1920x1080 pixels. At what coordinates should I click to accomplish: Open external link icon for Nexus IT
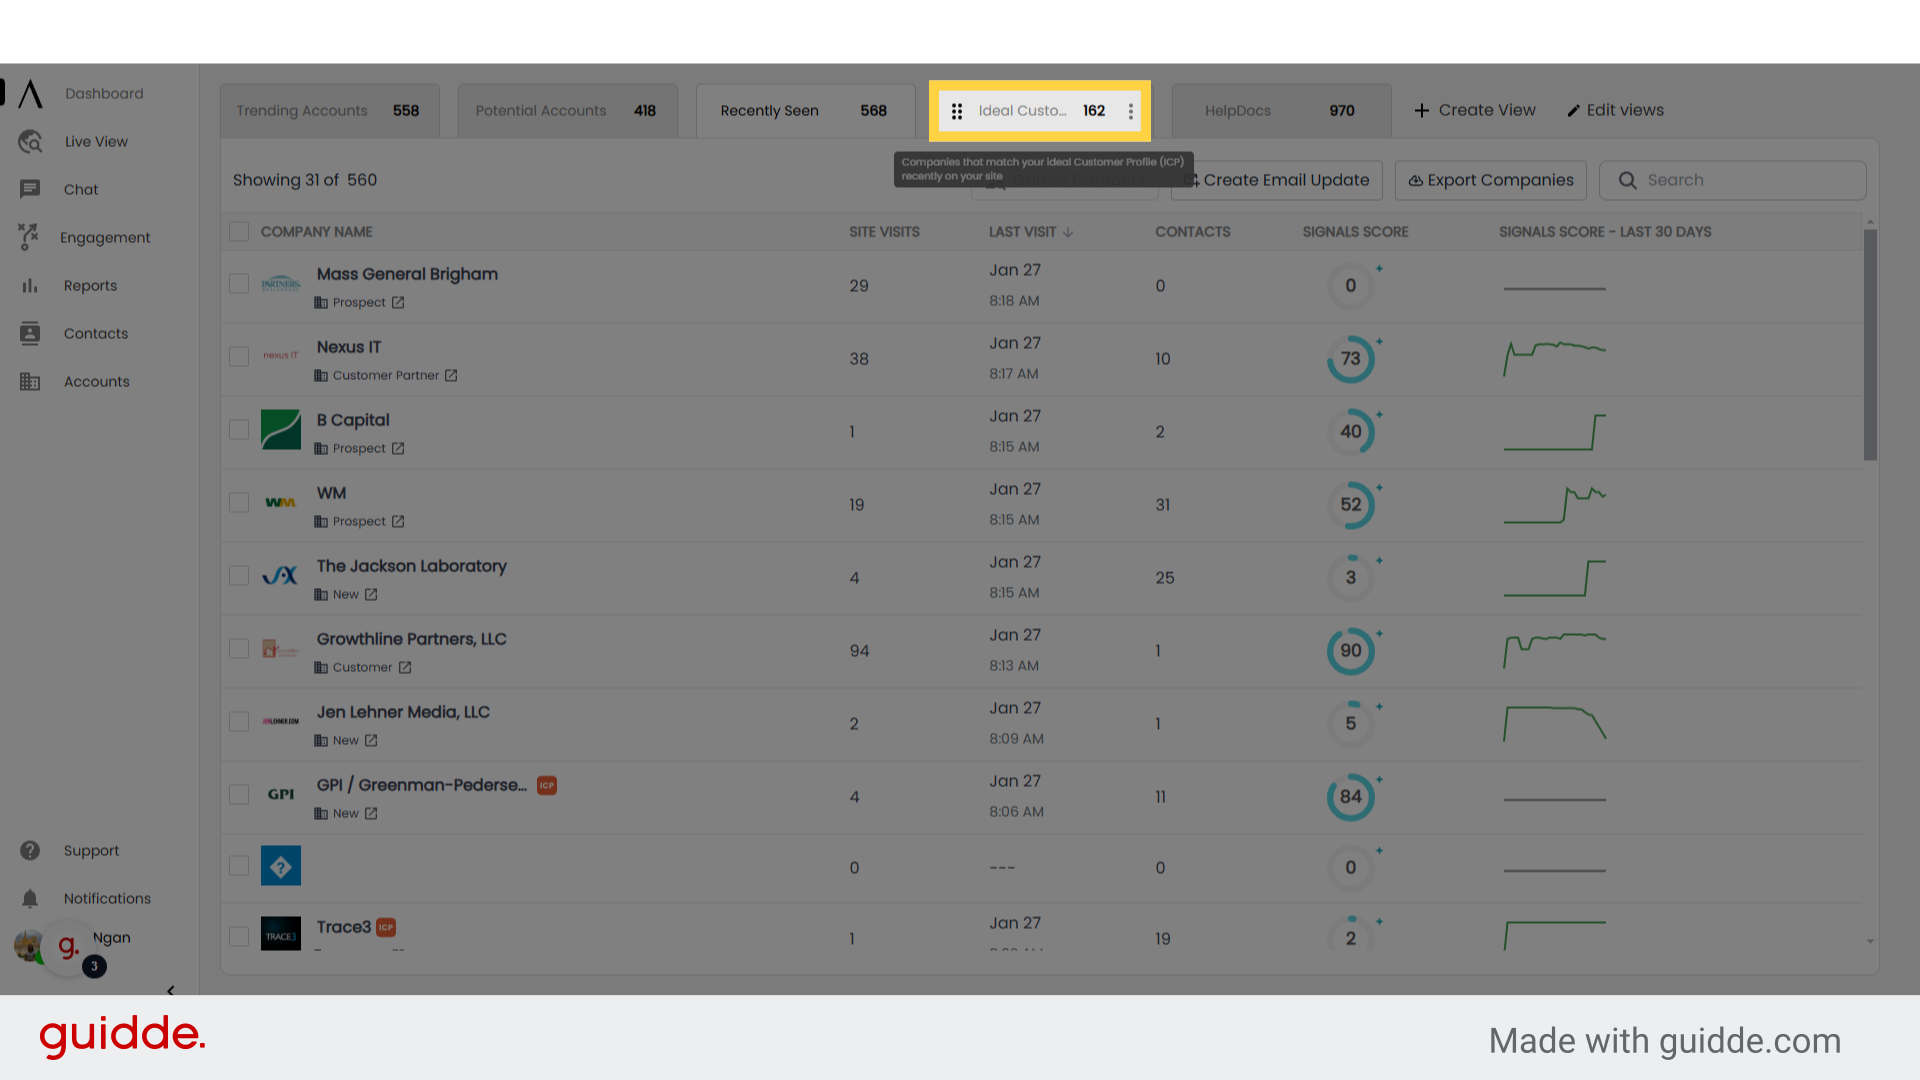[x=451, y=375]
